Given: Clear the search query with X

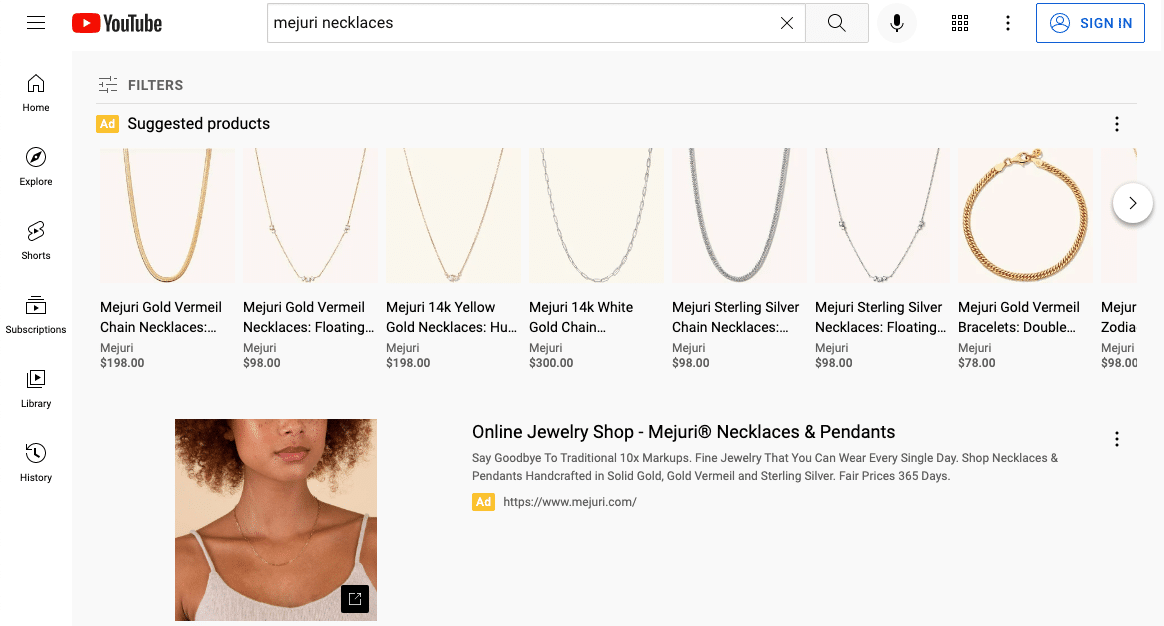Looking at the screenshot, I should (787, 23).
